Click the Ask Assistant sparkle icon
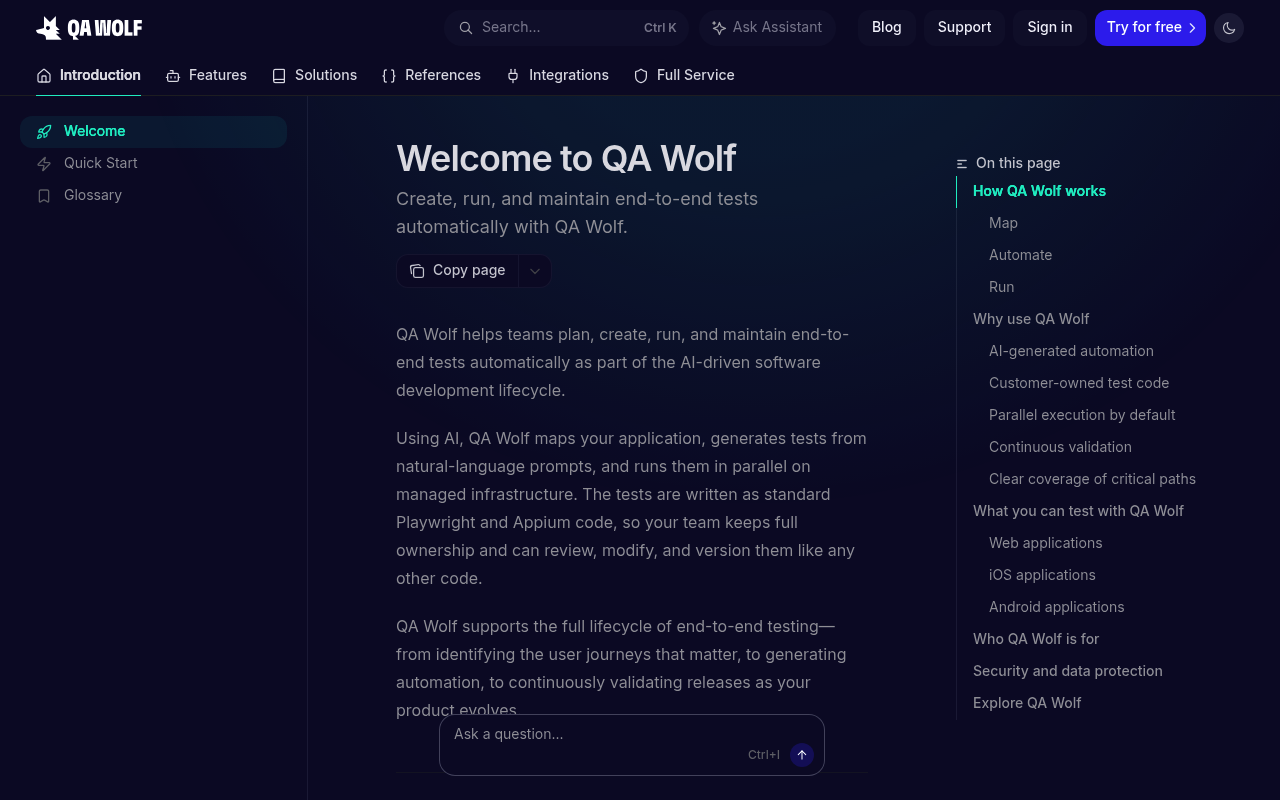Screen dimensions: 1280x800 coord(719,28)
